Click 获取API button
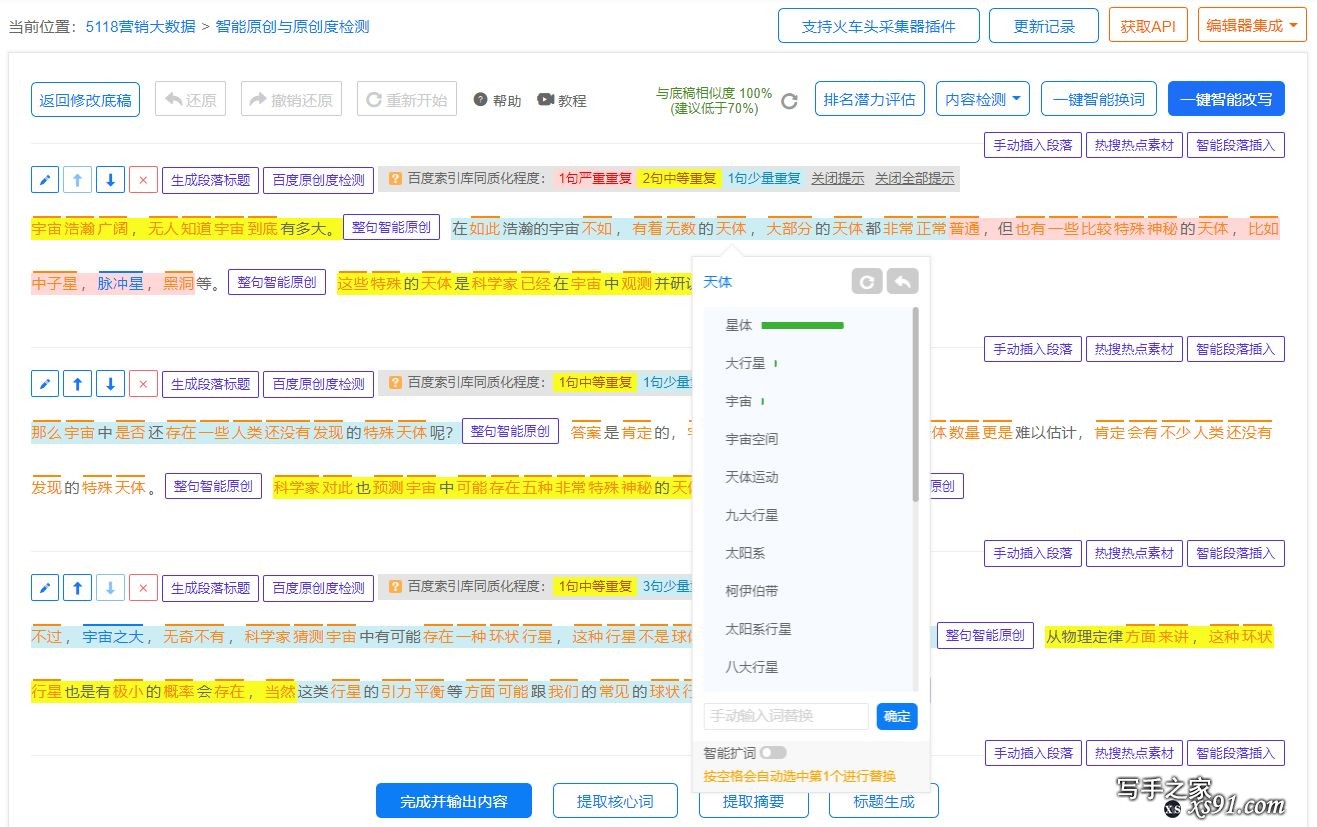1317x827 pixels. [1148, 26]
